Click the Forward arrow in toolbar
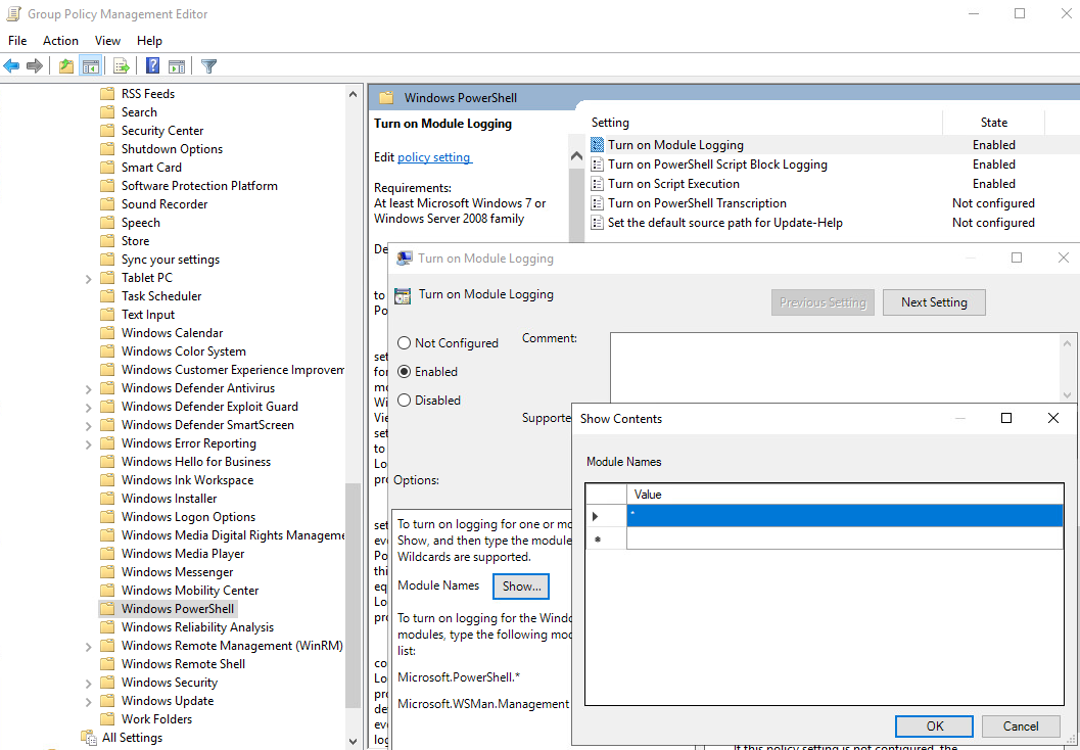 click(35, 66)
